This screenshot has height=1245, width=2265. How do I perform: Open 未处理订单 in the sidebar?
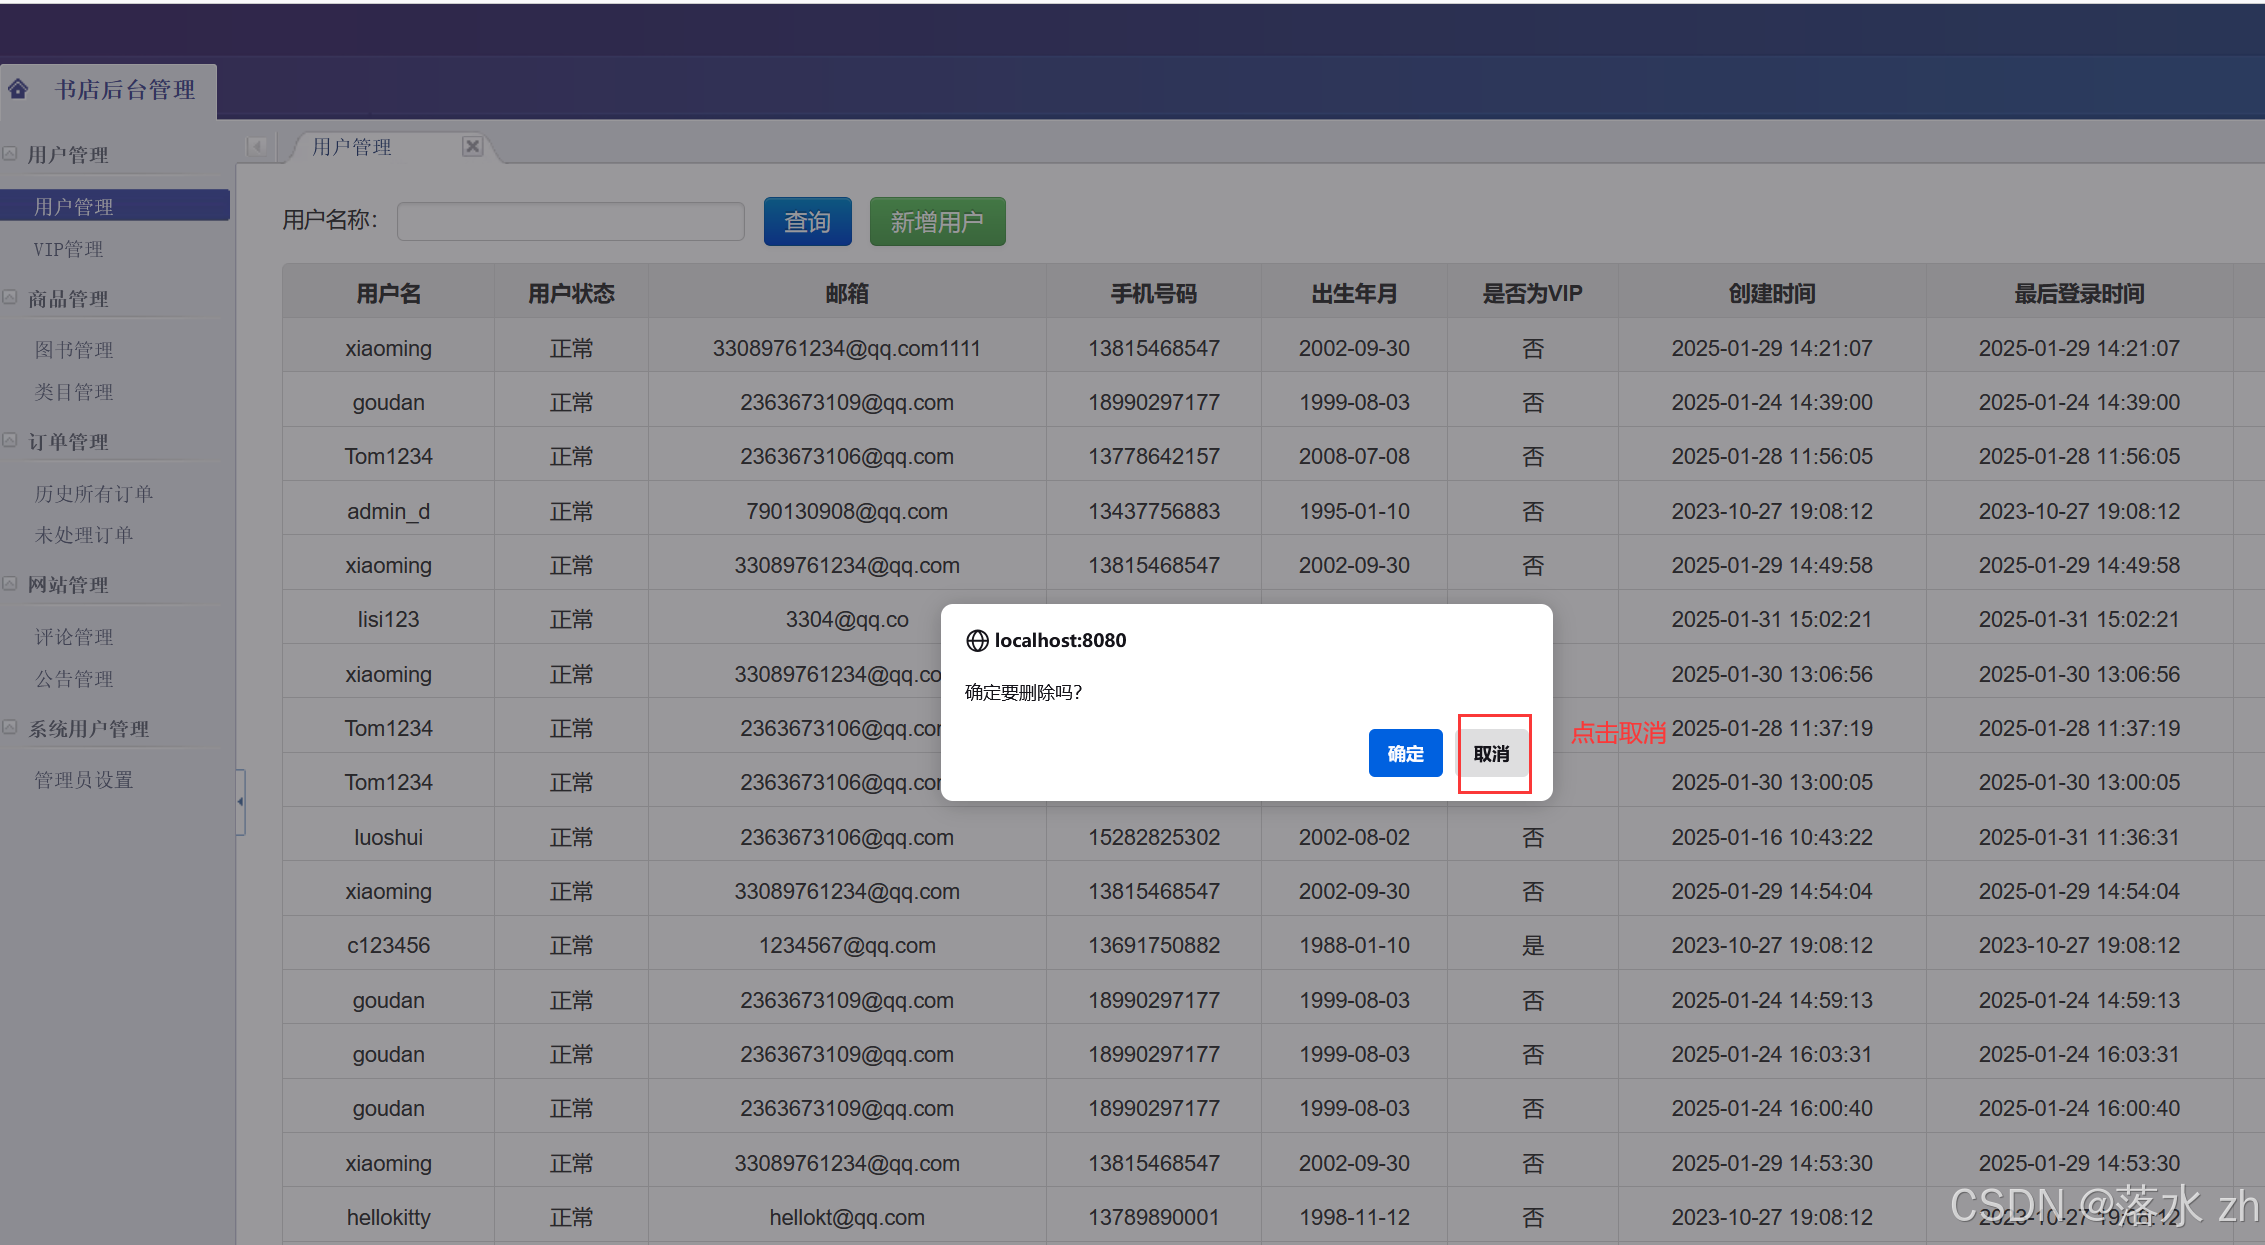coord(84,535)
